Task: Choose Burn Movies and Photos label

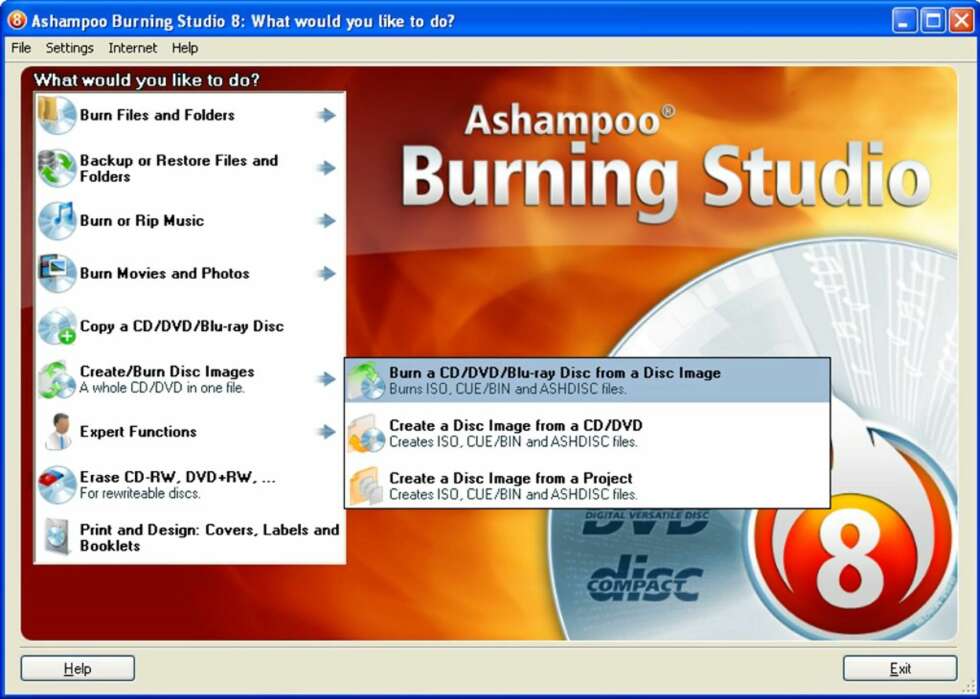Action: [164, 273]
